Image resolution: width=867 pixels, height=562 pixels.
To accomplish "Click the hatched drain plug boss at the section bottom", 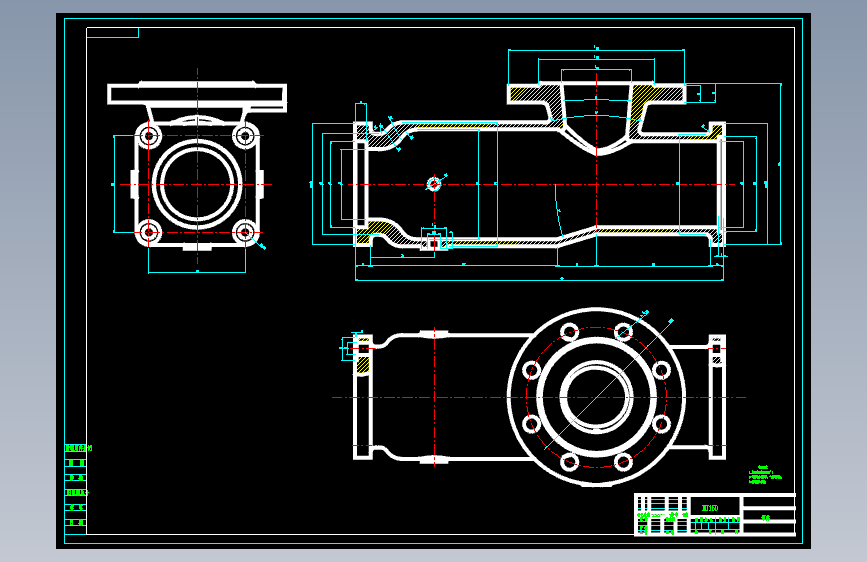I will pyautogui.click(x=434, y=242).
